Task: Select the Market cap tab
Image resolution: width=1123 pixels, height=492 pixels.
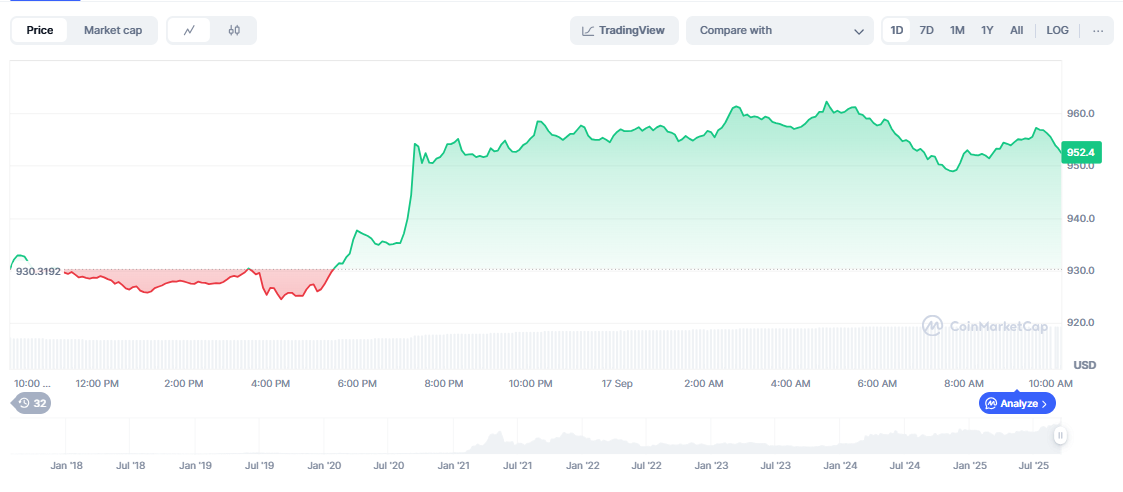Action: coord(112,30)
